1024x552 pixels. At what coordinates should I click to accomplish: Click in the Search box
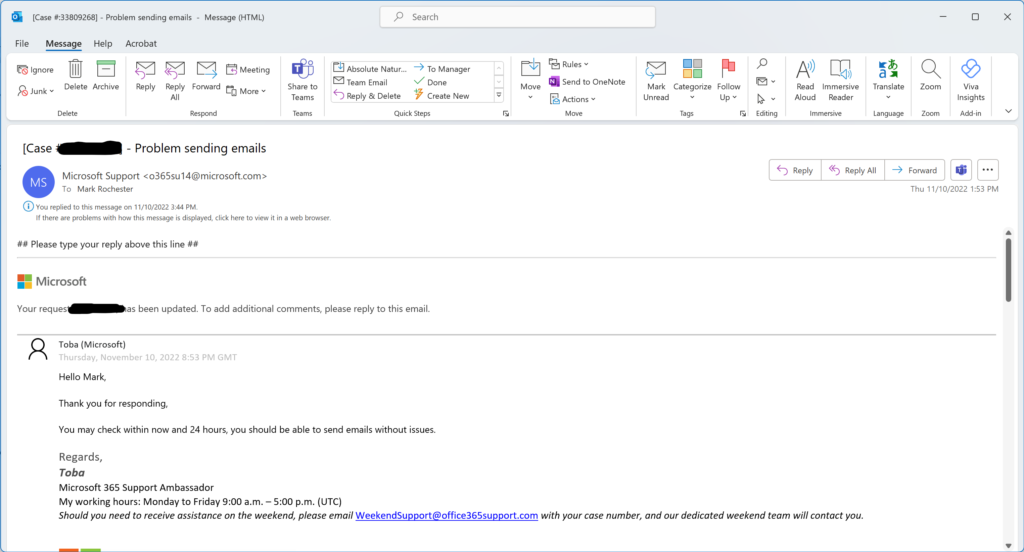pyautogui.click(x=517, y=17)
